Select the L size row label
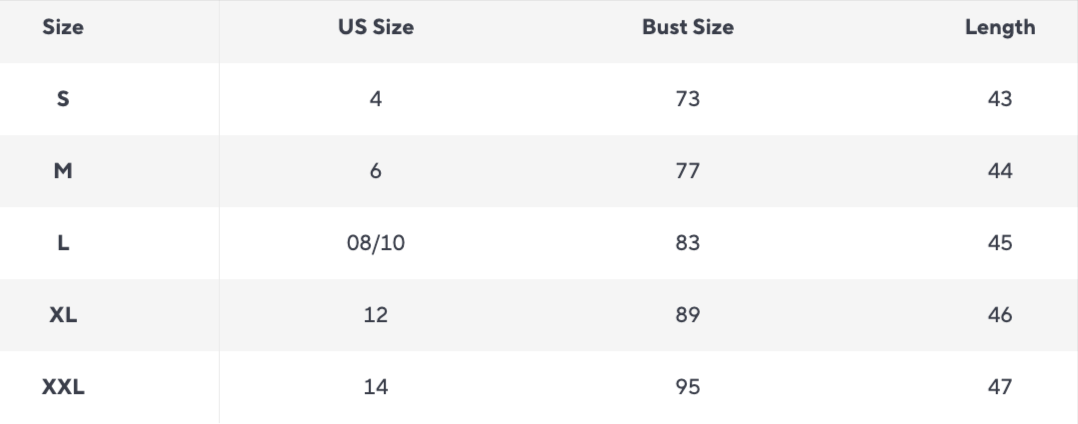1078x424 pixels. click(x=62, y=244)
